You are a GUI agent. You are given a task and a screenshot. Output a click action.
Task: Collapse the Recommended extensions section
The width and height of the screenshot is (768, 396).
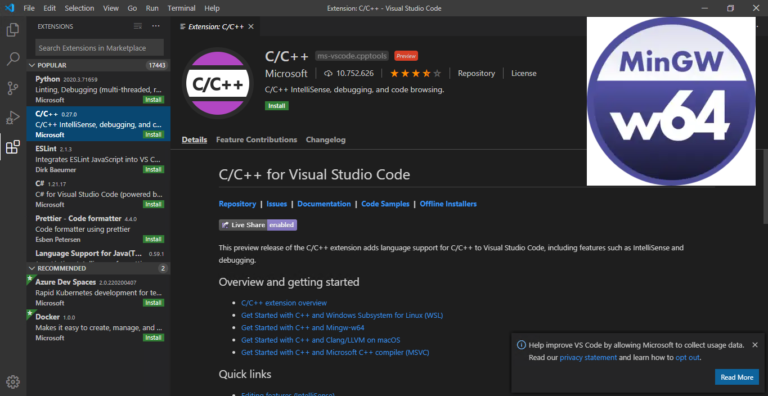[98, 269]
